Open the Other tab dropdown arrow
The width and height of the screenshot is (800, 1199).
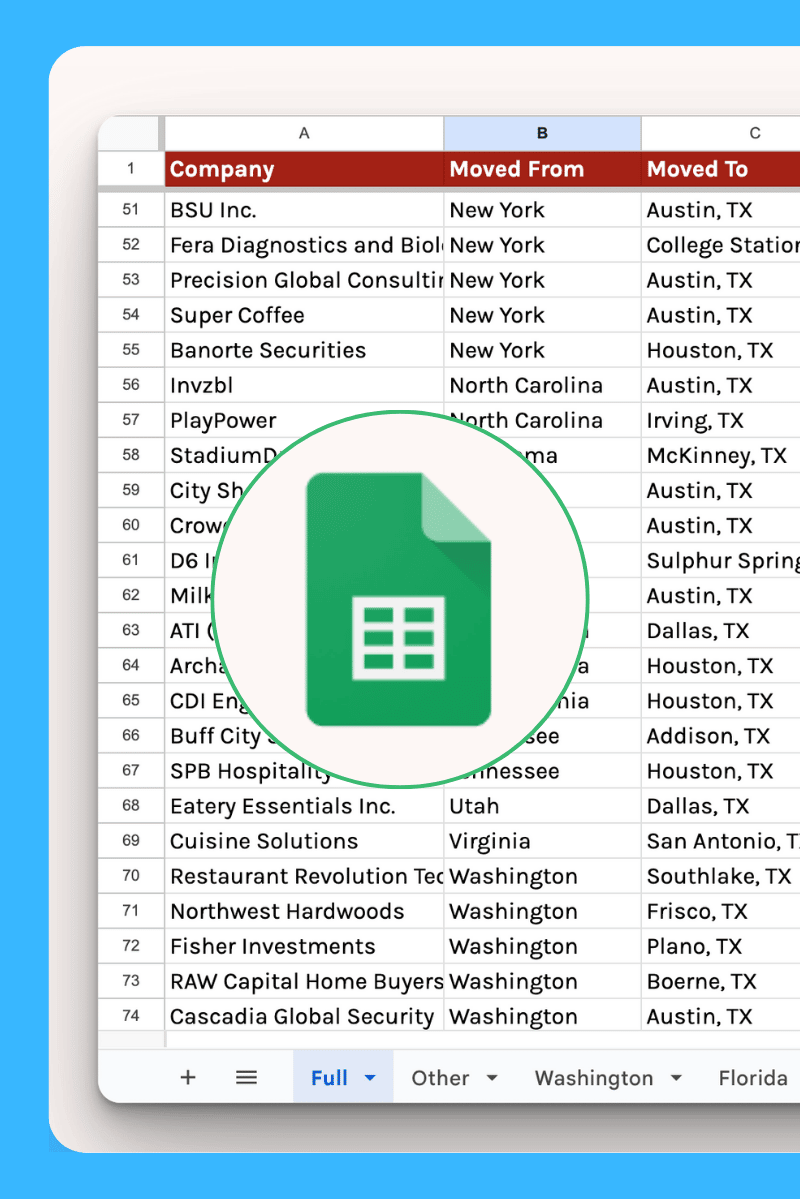pyautogui.click(x=492, y=1078)
